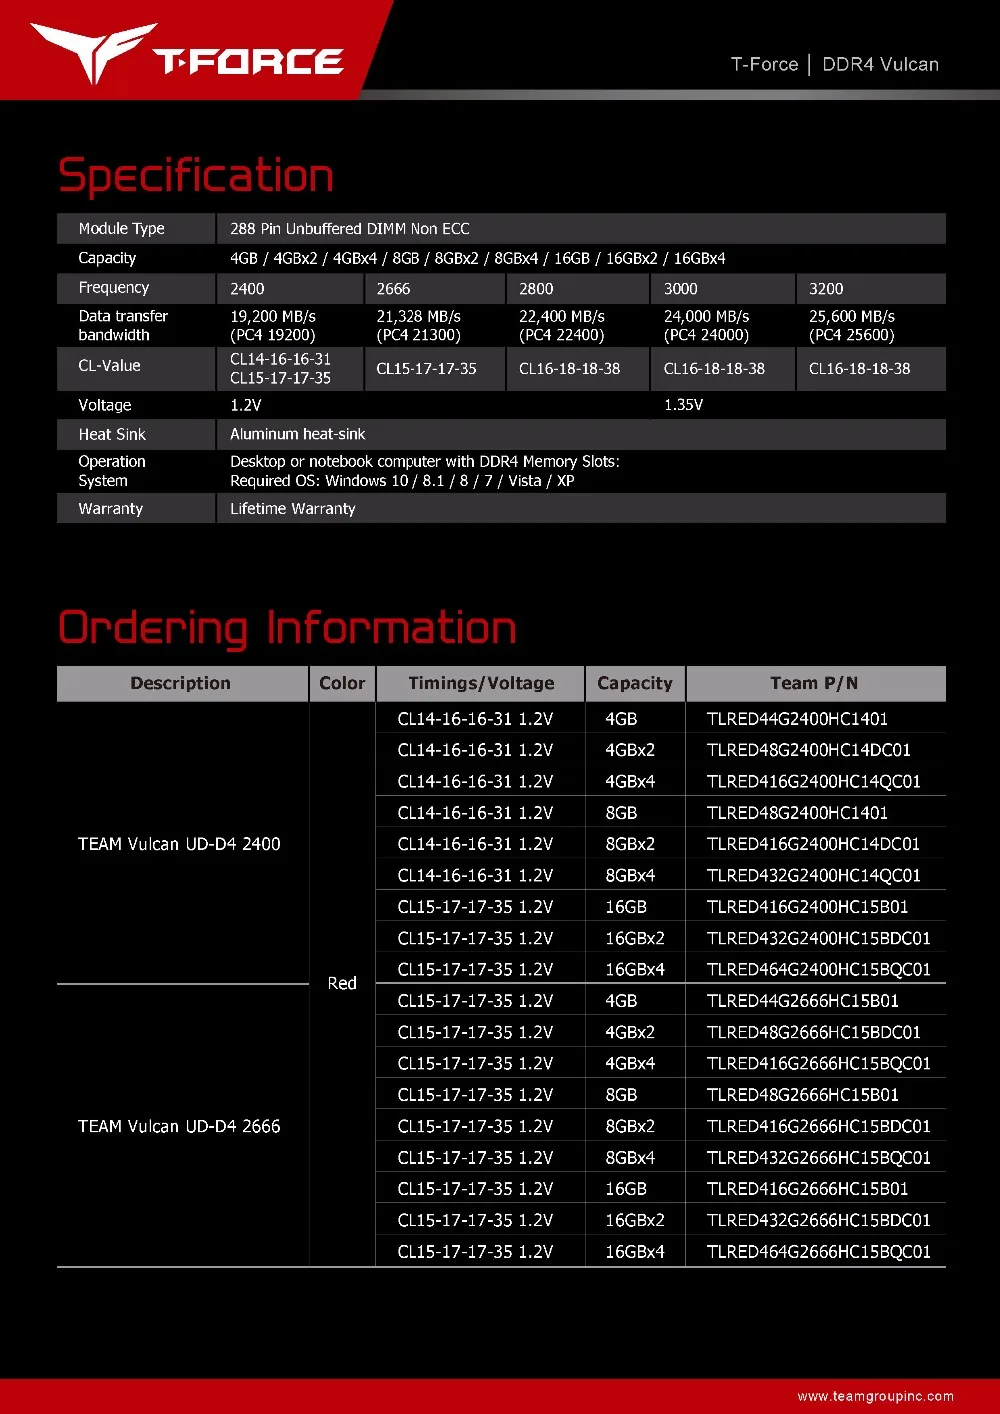Click the 'Capacity' label in the Specification table

tap(107, 258)
